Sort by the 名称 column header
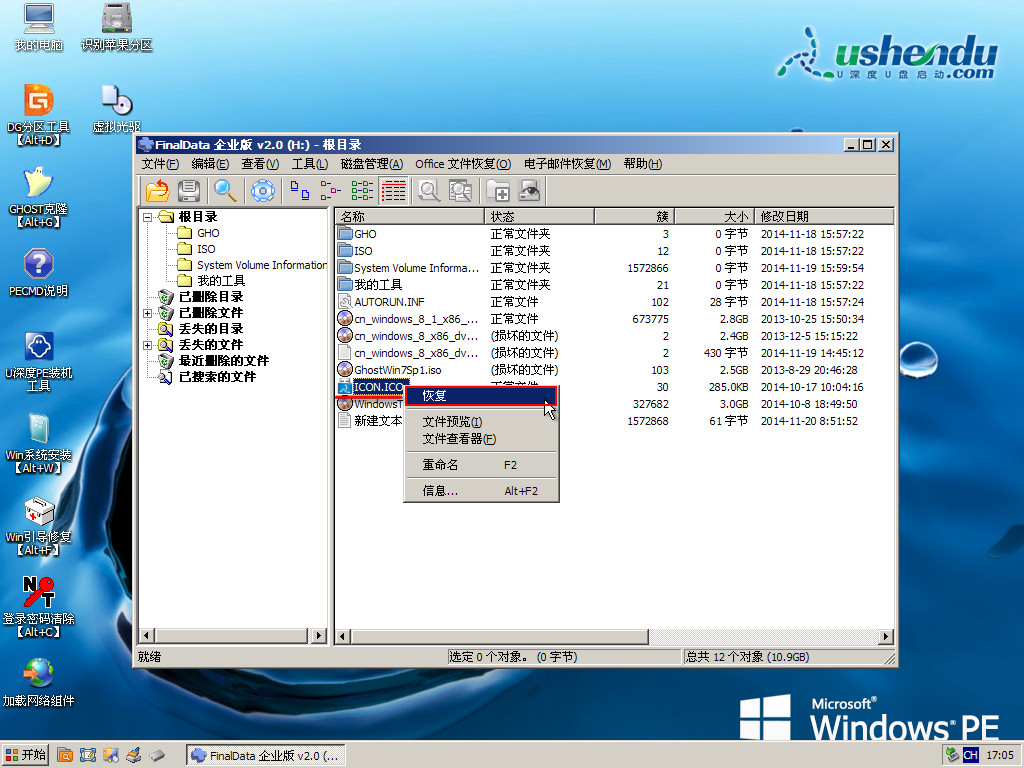The image size is (1024, 768). pos(410,216)
